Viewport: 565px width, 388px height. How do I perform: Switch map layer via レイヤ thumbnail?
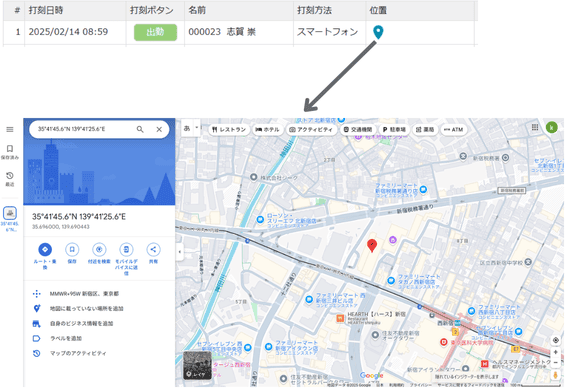tap(197, 365)
